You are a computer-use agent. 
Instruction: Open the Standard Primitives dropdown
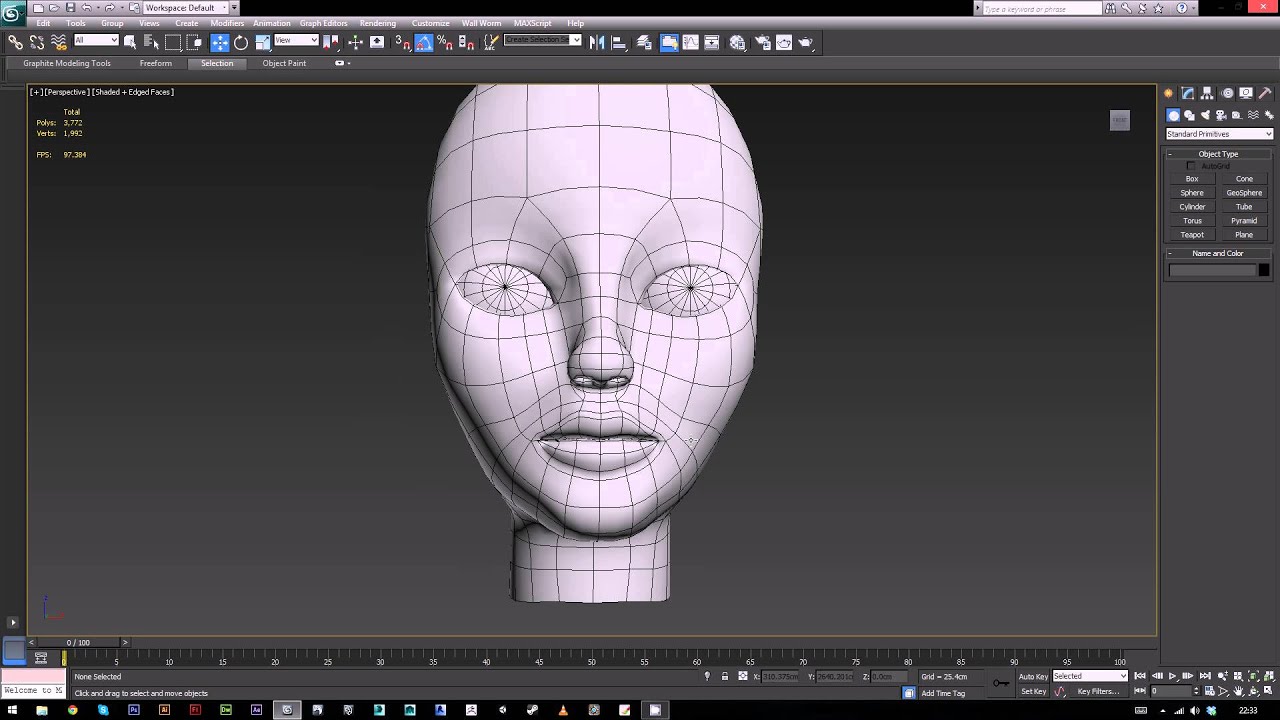[1219, 134]
